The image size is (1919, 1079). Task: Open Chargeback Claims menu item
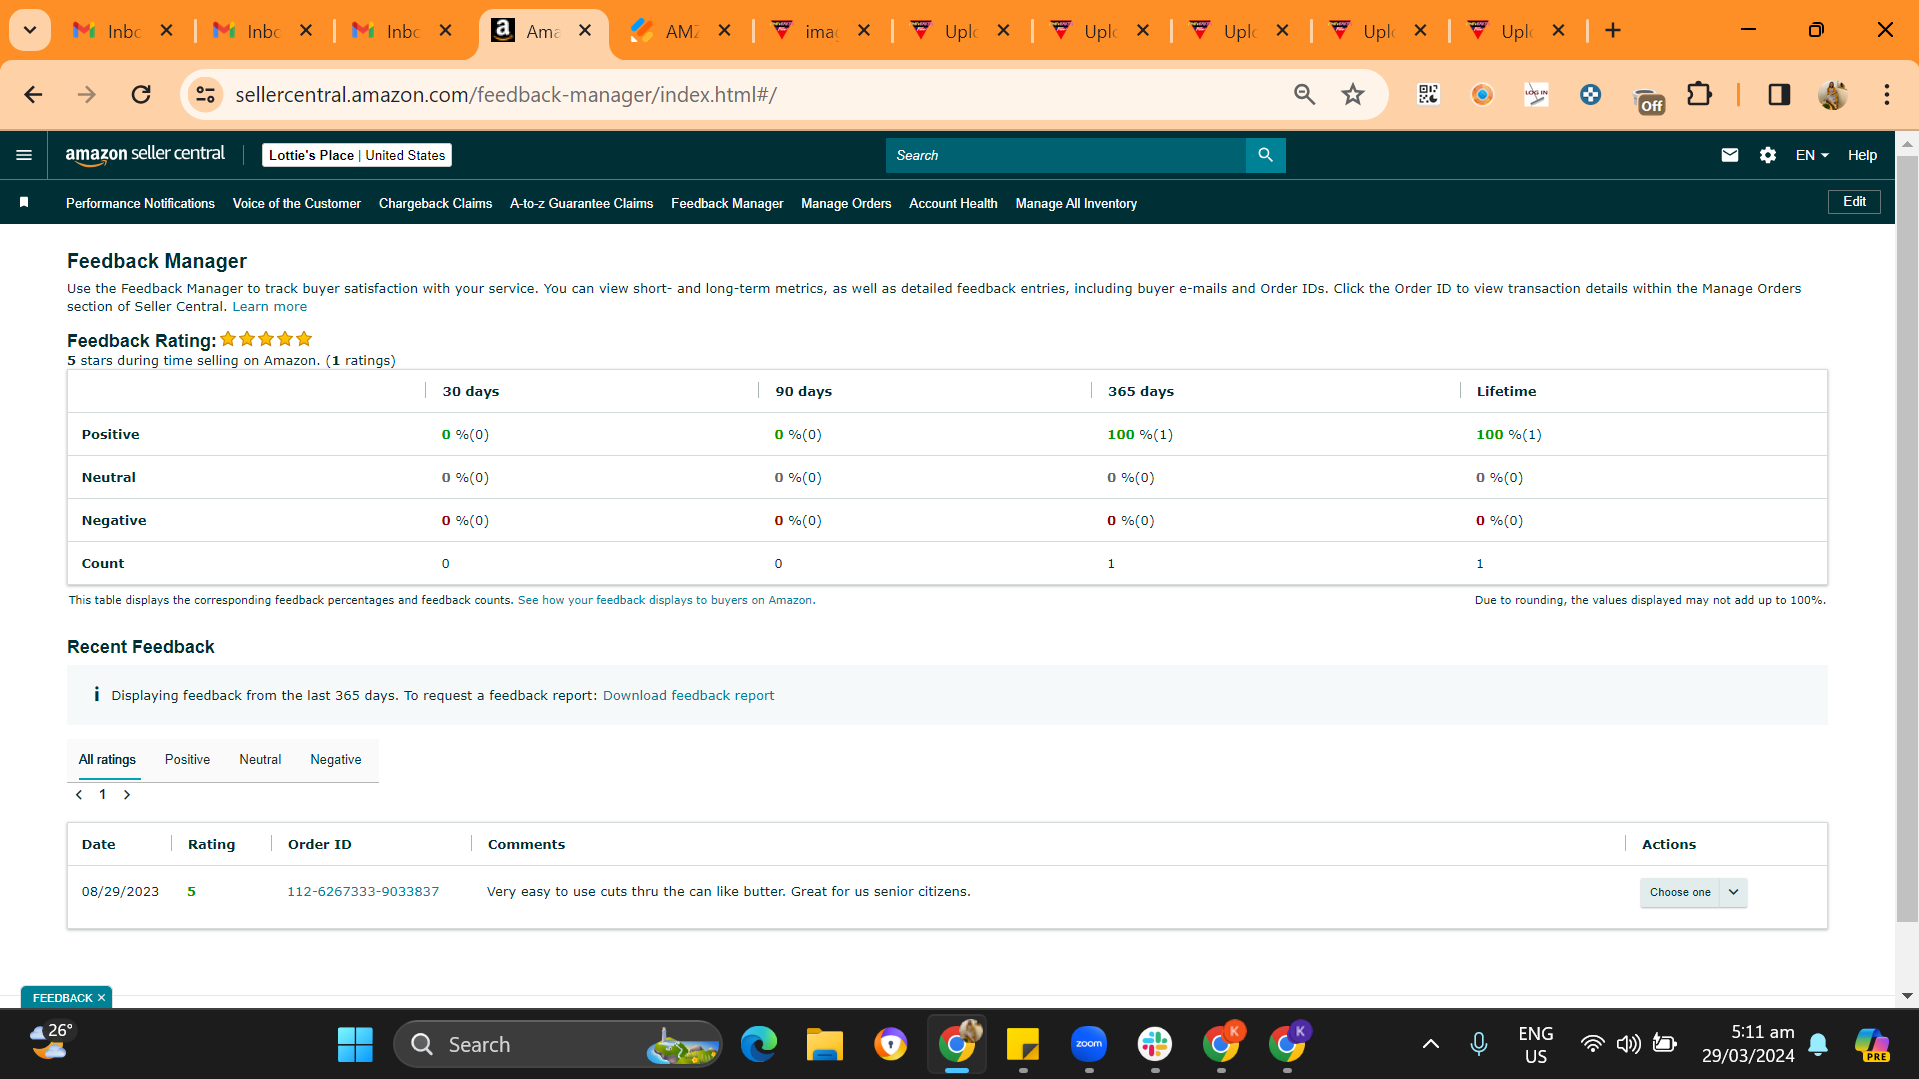click(435, 203)
